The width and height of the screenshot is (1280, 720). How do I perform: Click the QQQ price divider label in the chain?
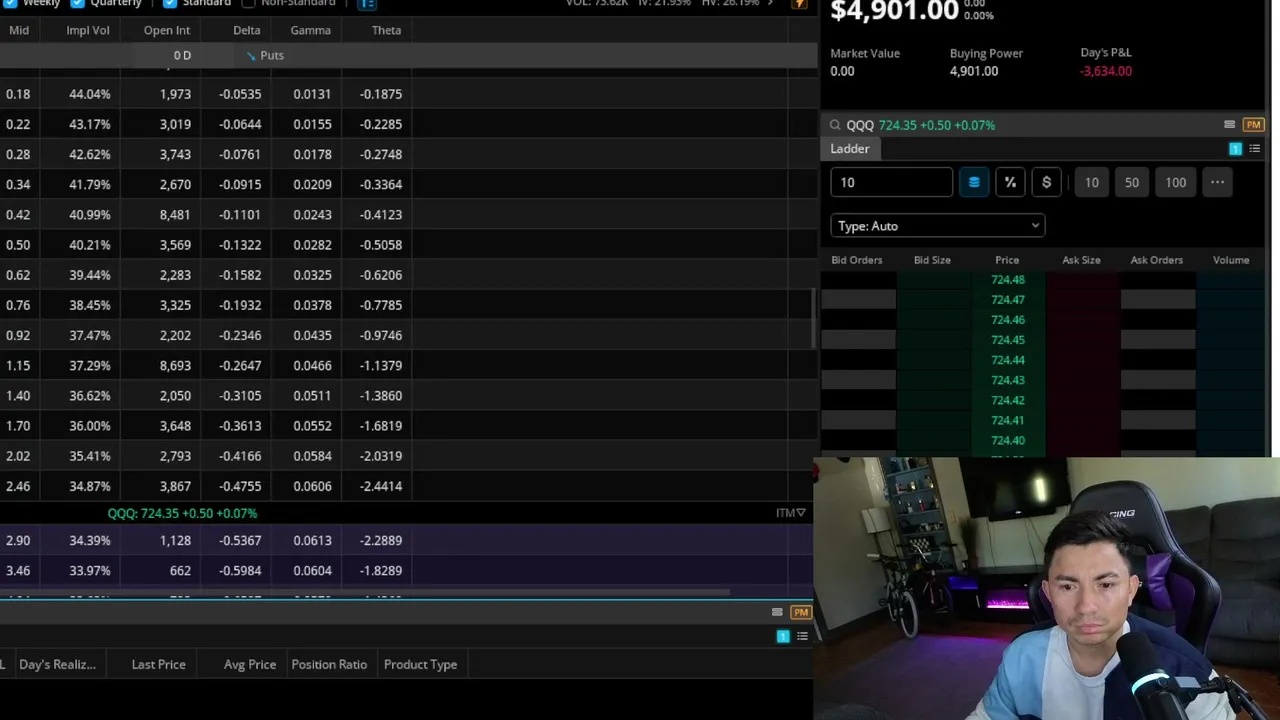pyautogui.click(x=183, y=513)
